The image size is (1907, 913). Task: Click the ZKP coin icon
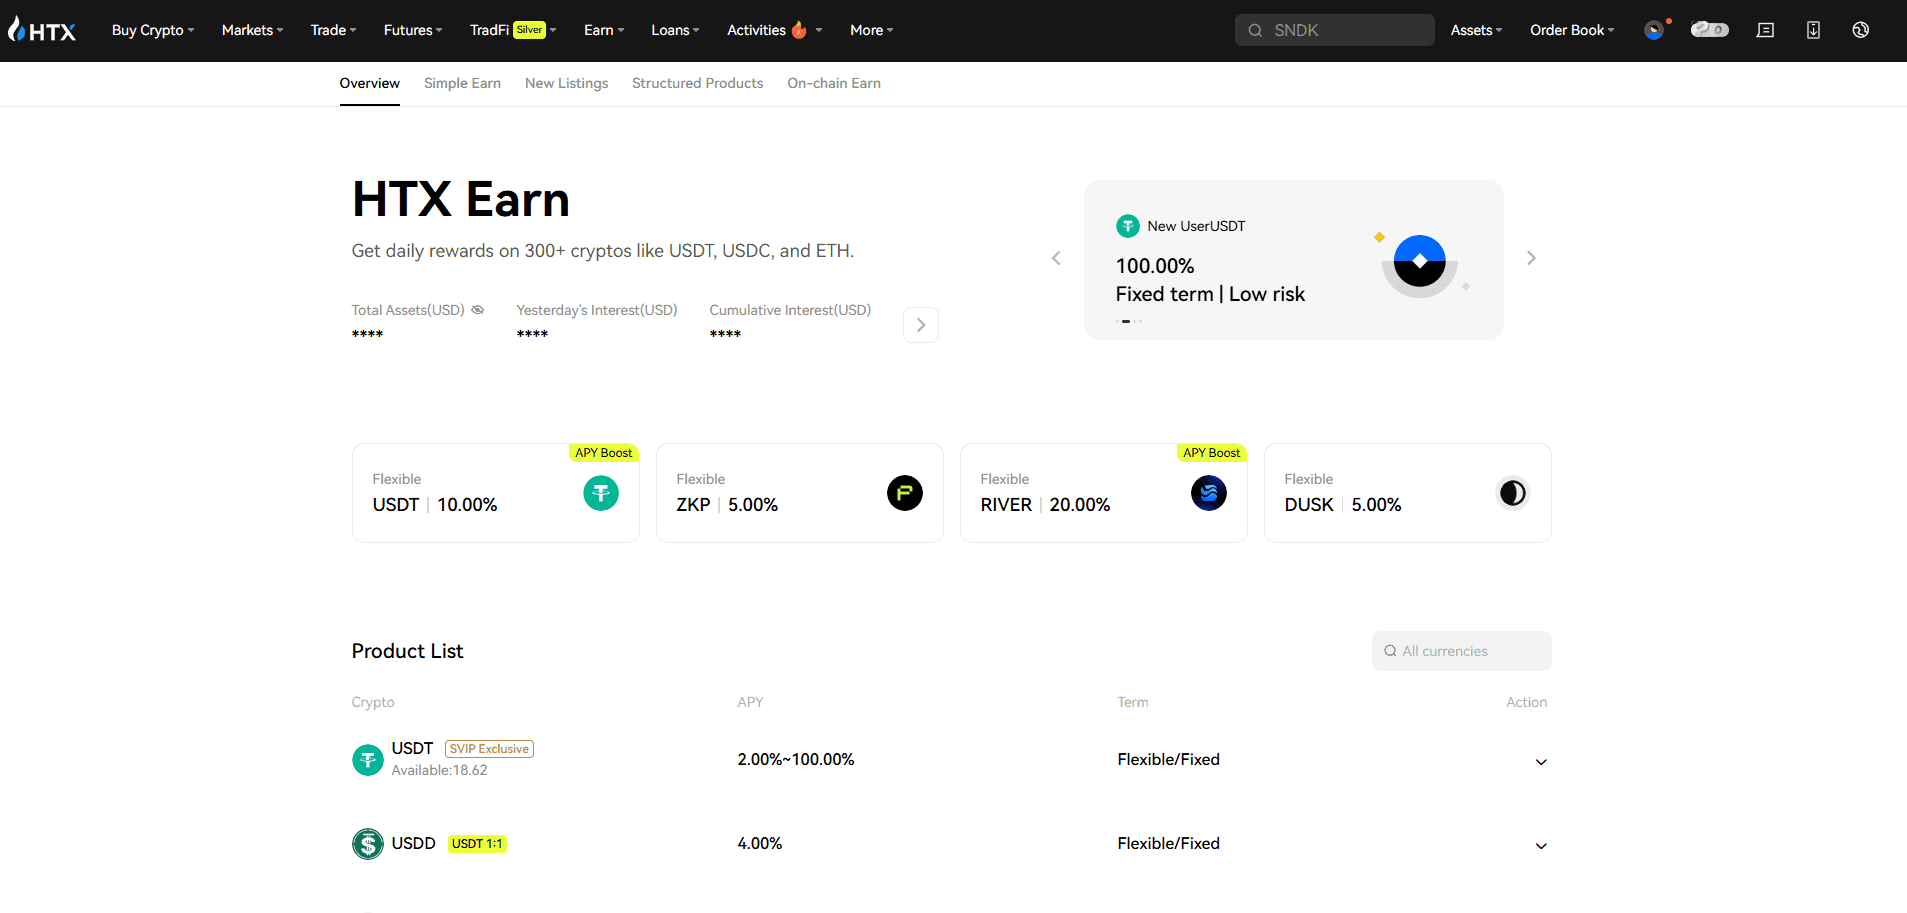pyautogui.click(x=905, y=493)
